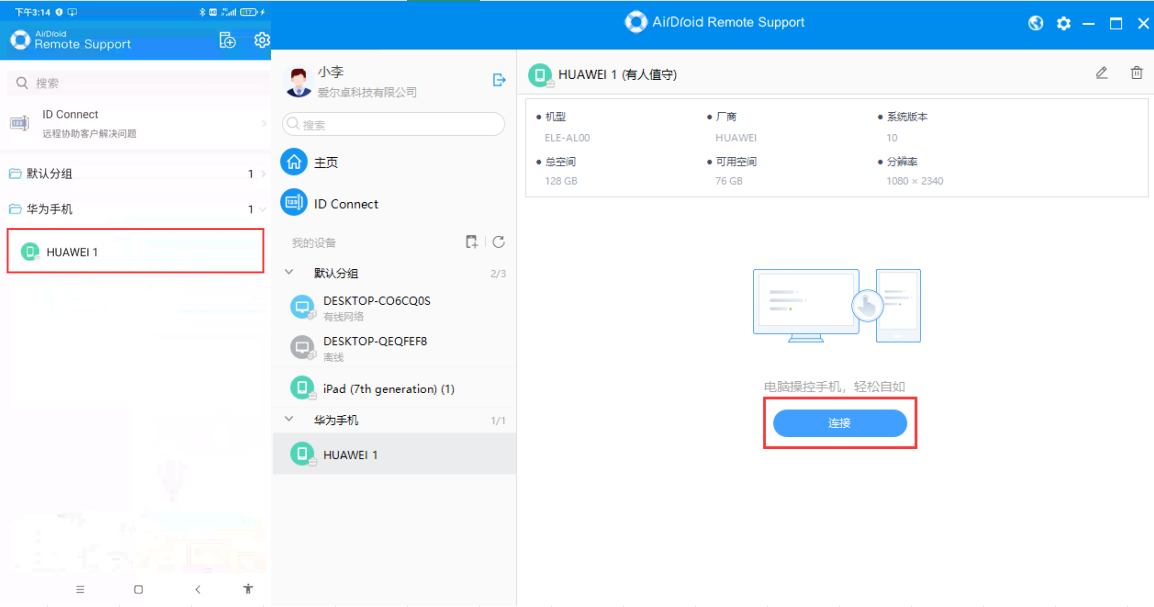The height and width of the screenshot is (607, 1154).
Task: Click 爱尔卓科技有限公司 company name
Action: point(367,93)
